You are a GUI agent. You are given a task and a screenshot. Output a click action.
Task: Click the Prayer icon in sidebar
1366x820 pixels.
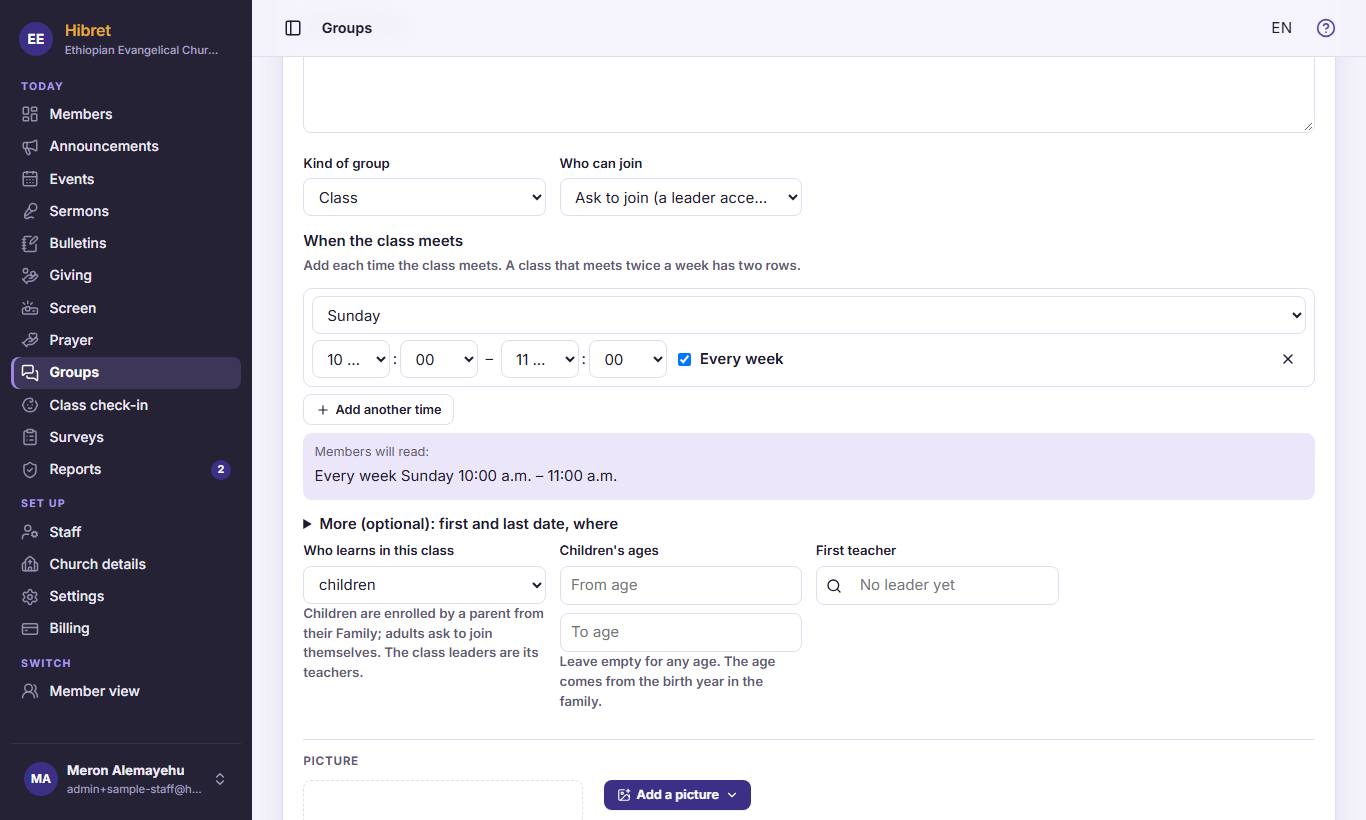click(x=30, y=340)
